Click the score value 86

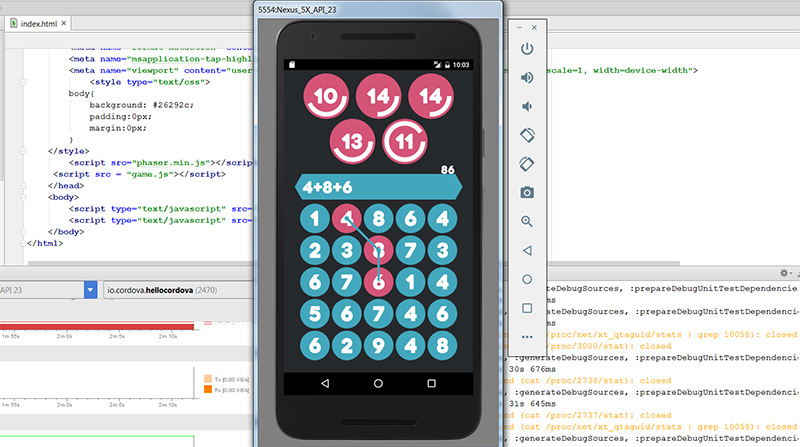(x=447, y=169)
